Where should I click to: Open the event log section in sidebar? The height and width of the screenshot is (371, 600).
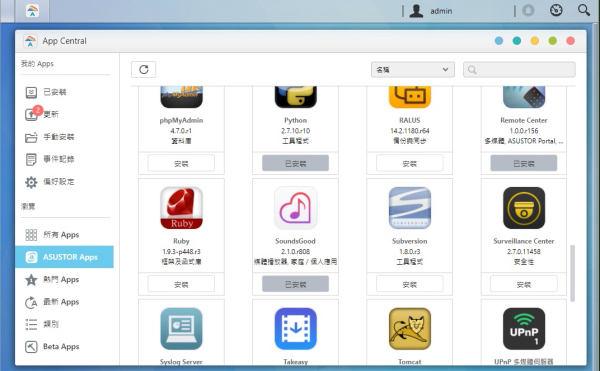pos(64,159)
